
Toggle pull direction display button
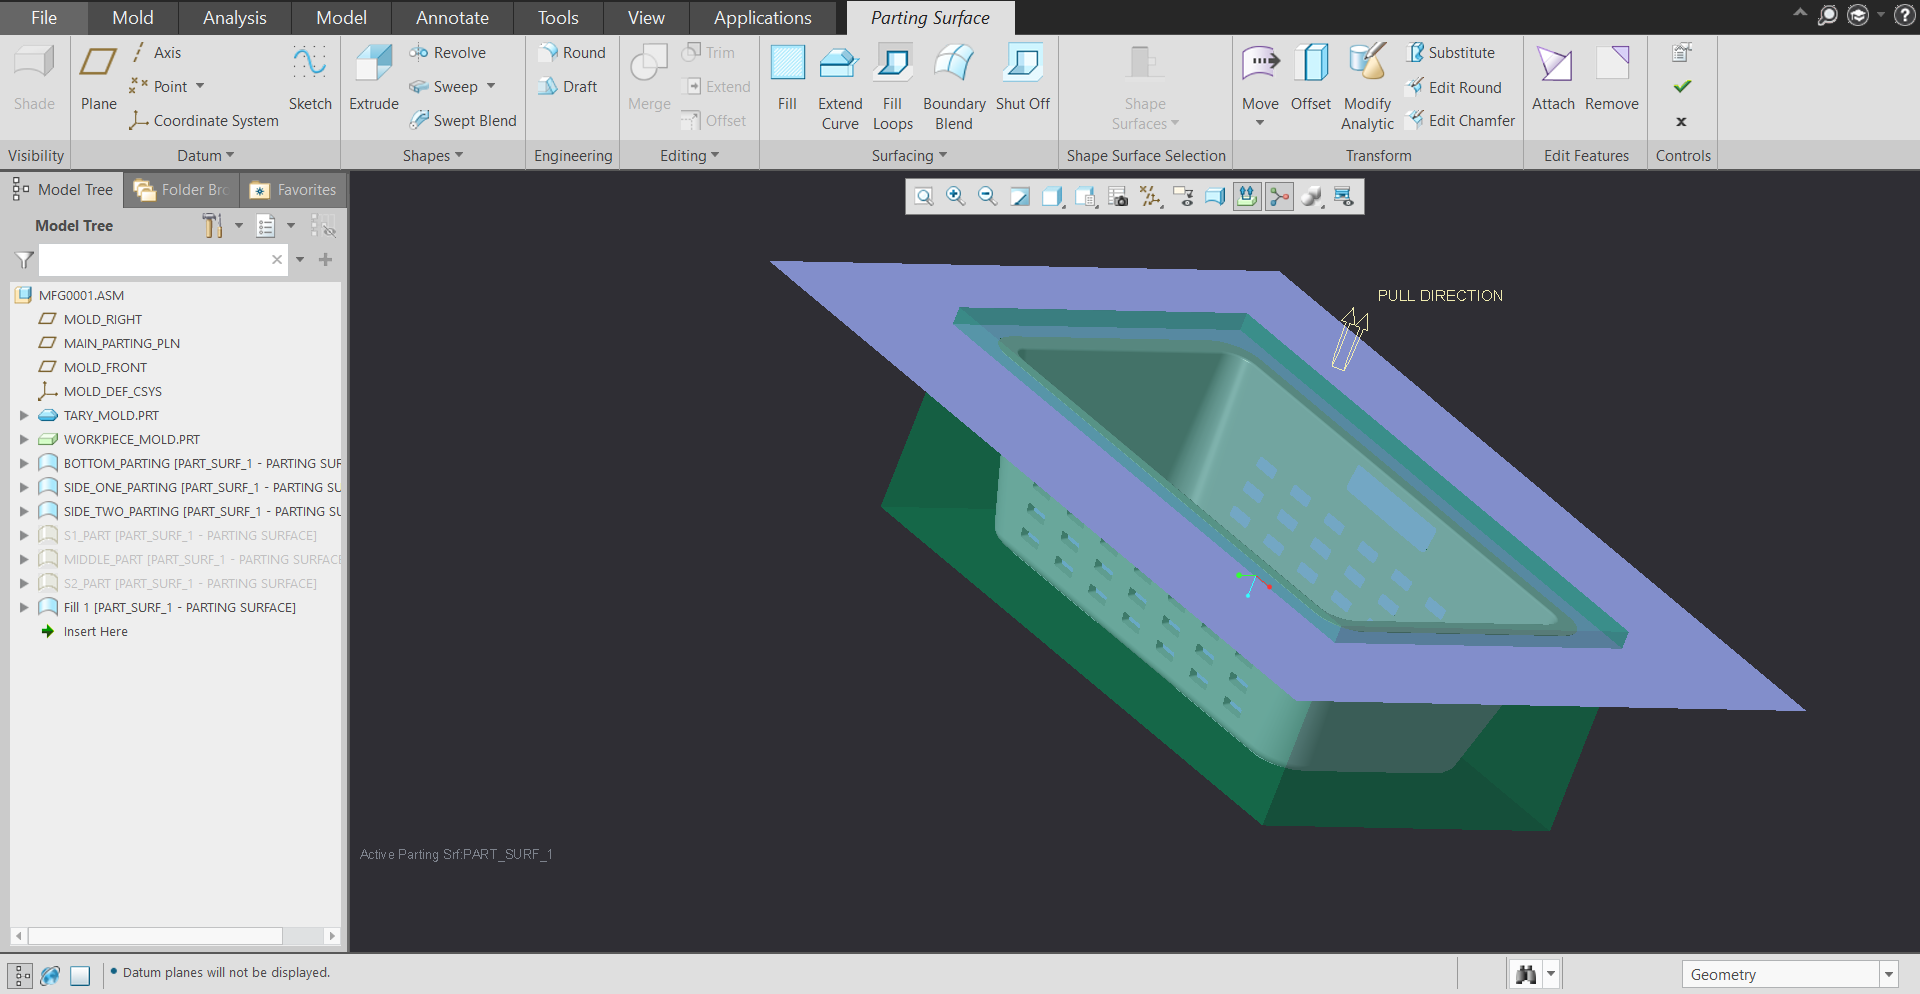click(x=1247, y=197)
